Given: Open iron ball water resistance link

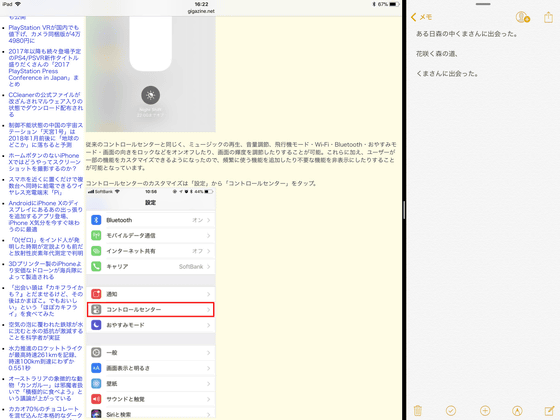Looking at the screenshot, I should 45,331.
